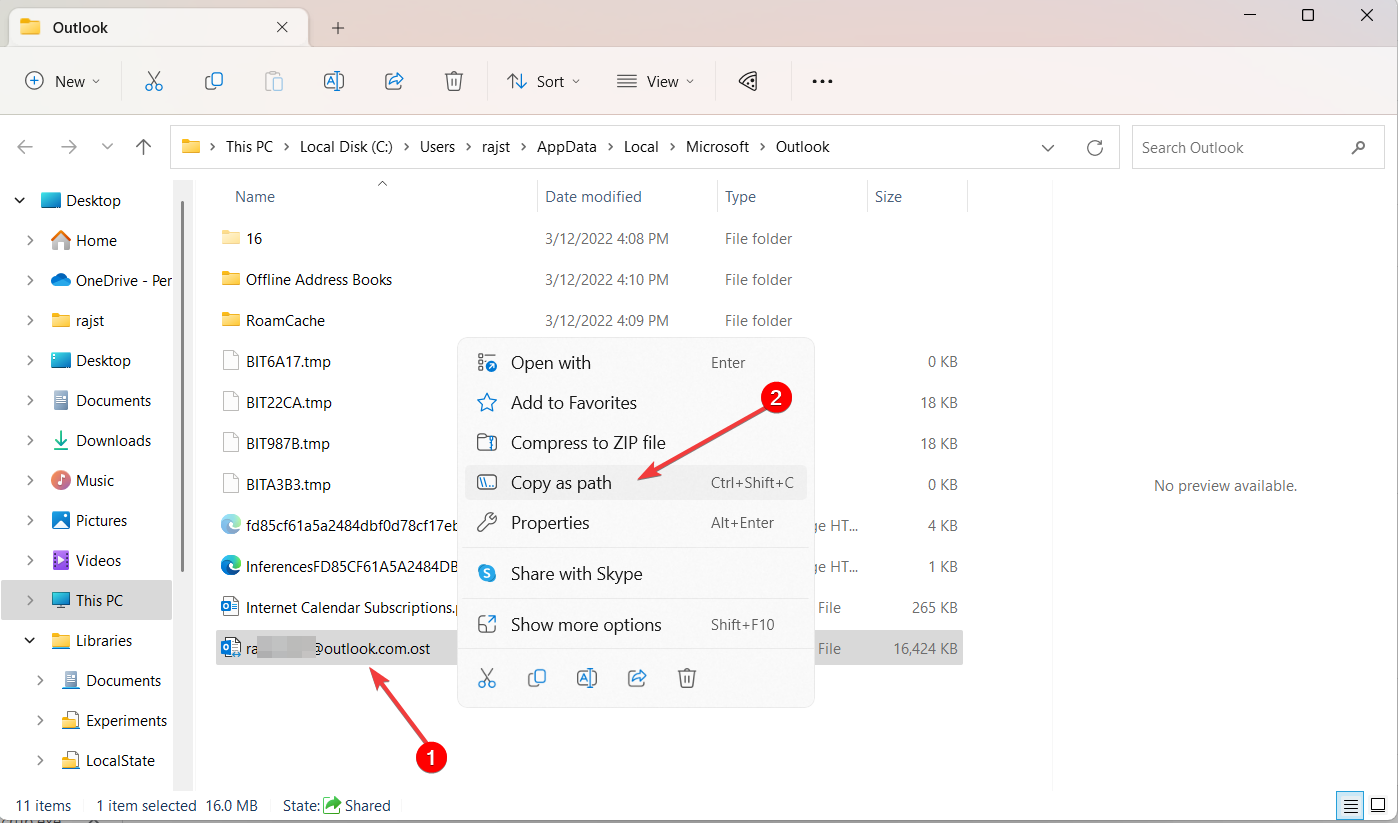Select the outlook.com.ost file

337,648
